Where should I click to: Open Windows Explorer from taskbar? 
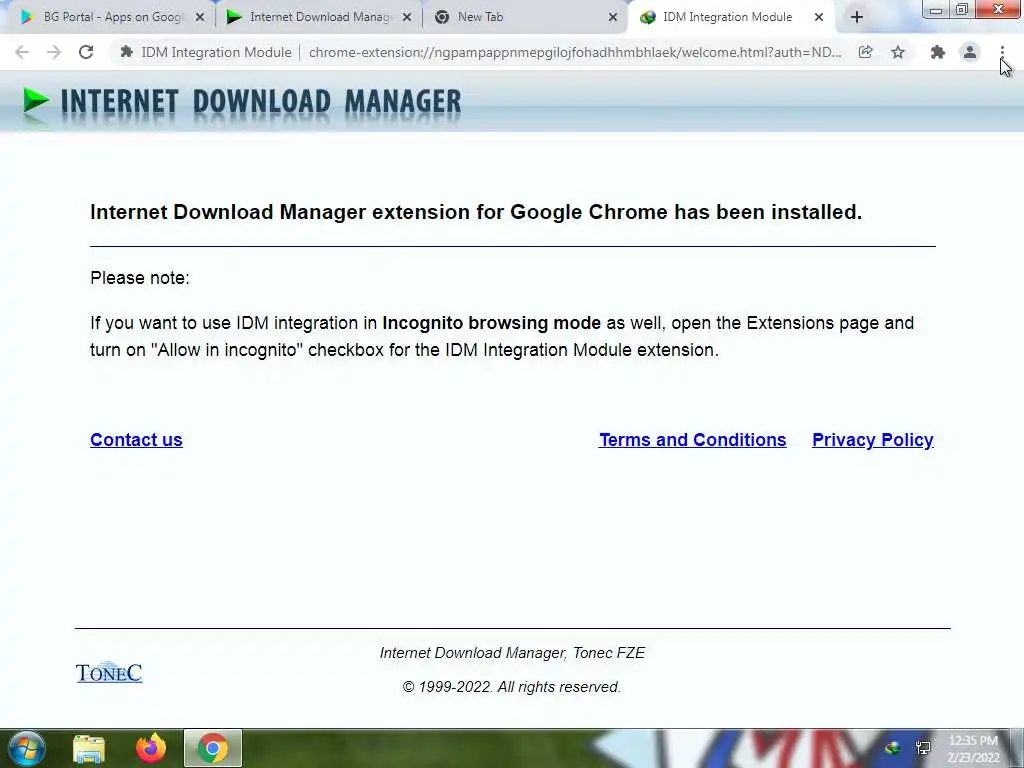[89, 748]
